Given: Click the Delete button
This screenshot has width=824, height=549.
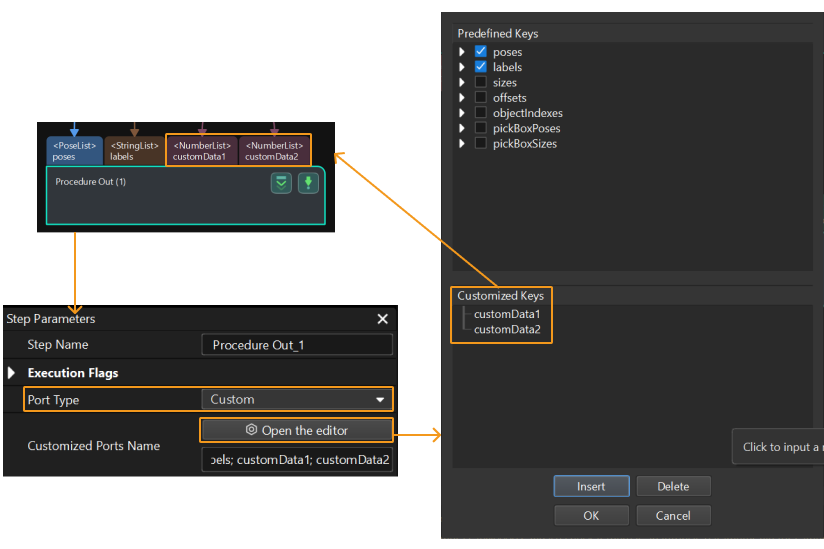Looking at the screenshot, I should (673, 486).
